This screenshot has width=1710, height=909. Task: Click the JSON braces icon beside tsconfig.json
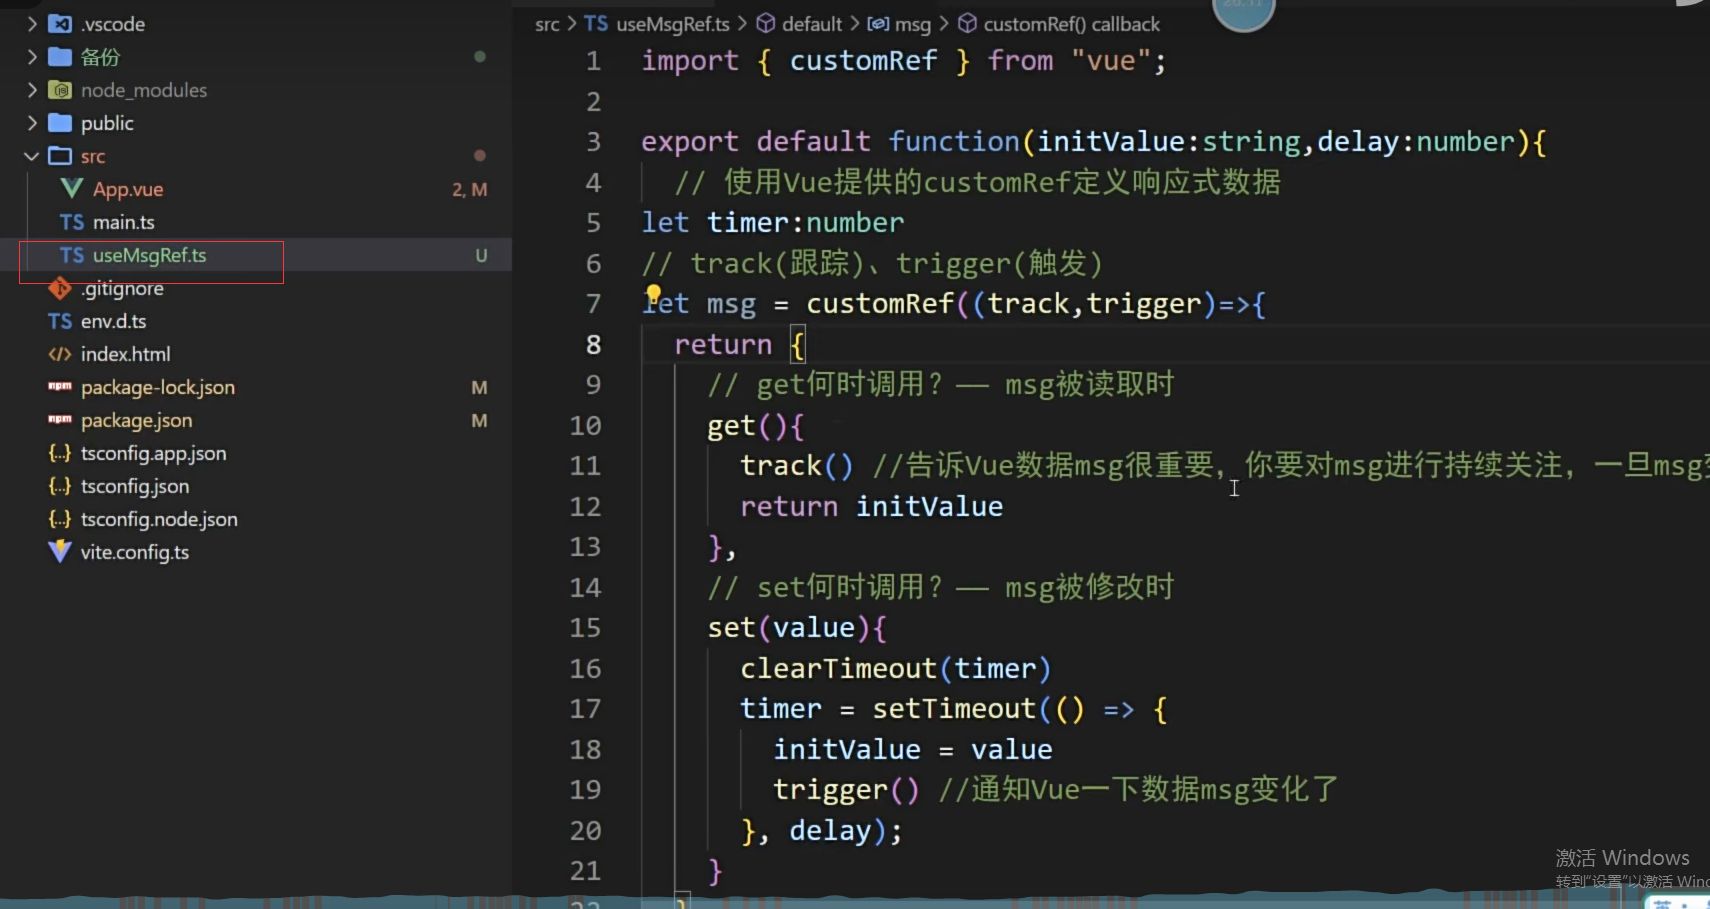[60, 486]
